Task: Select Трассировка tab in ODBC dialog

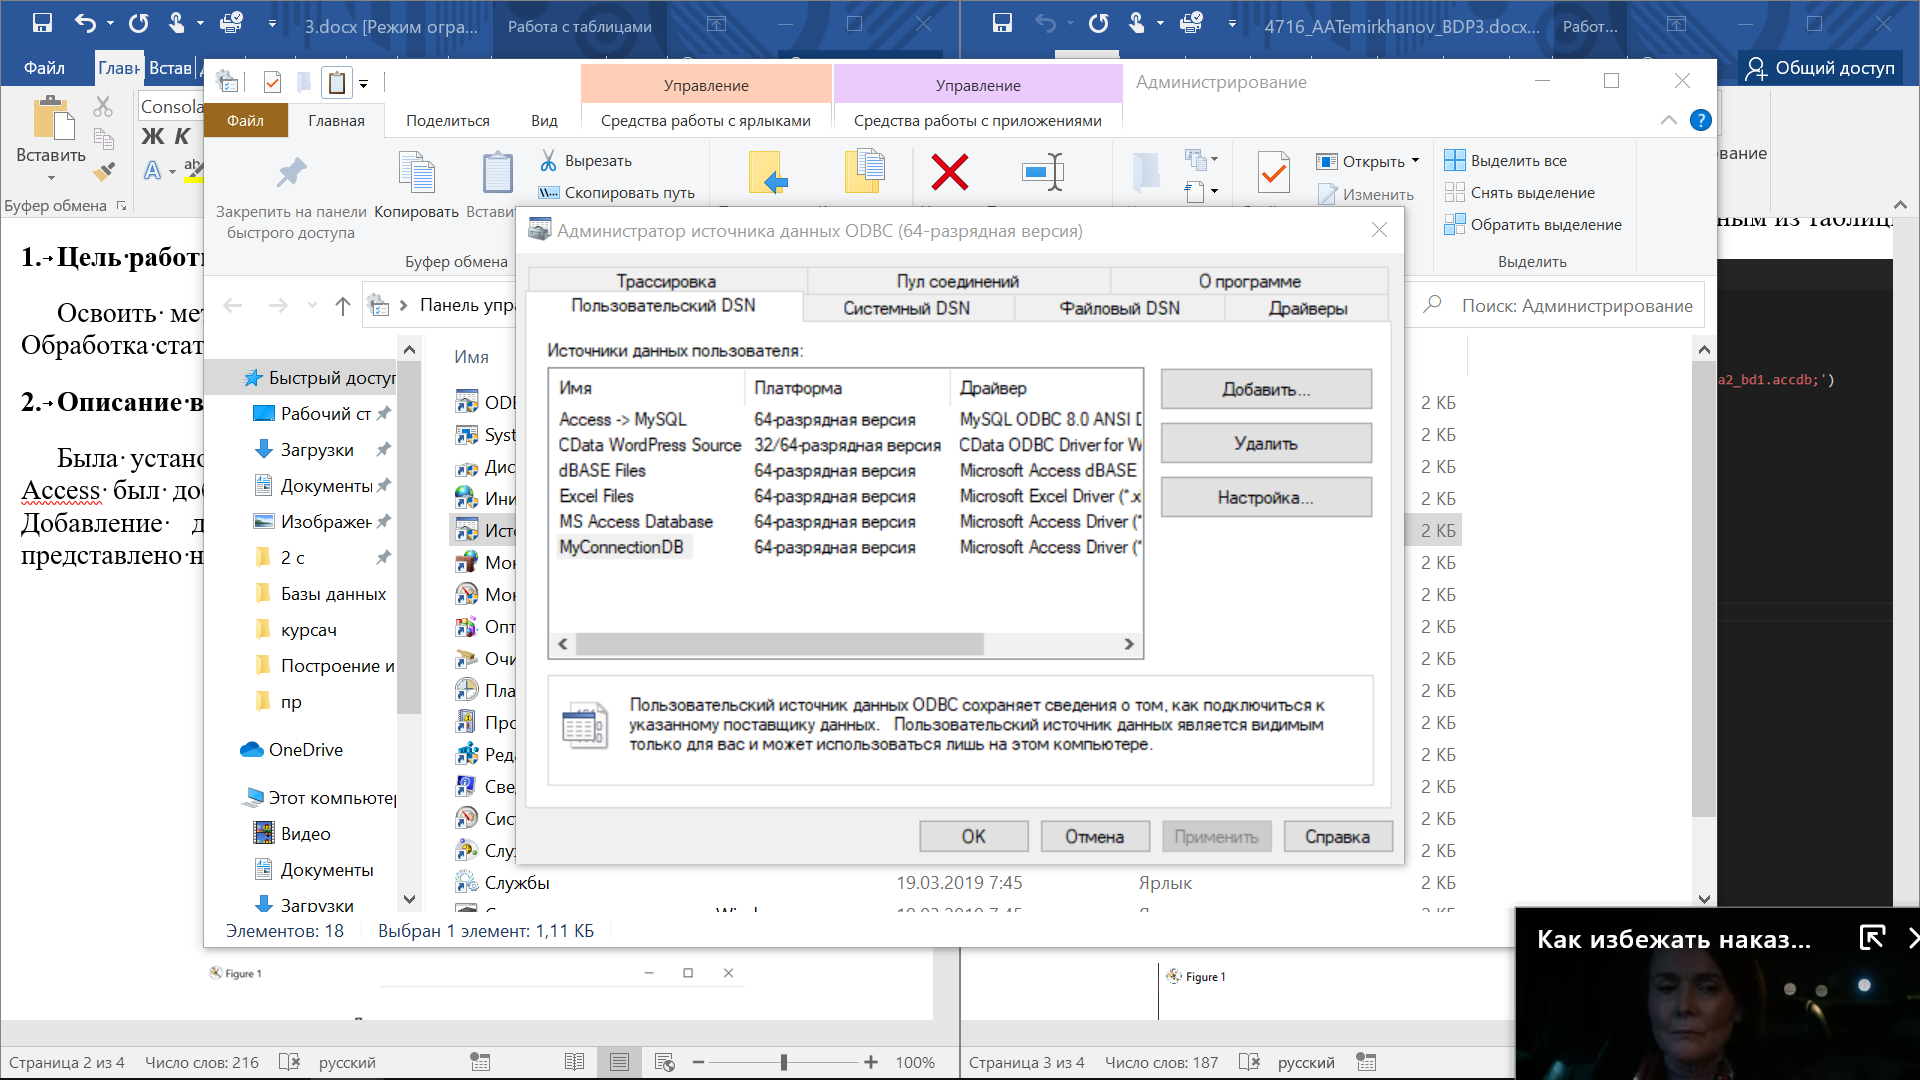Action: click(x=666, y=281)
